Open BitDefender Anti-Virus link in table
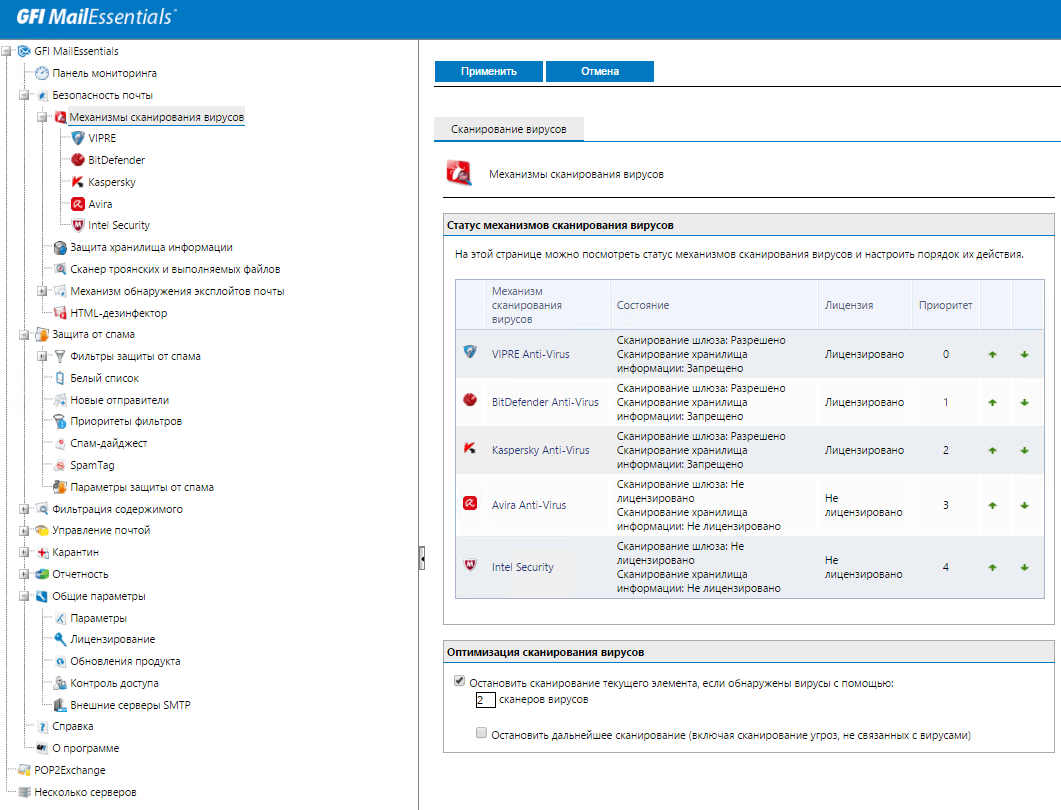1061x810 pixels. point(545,402)
